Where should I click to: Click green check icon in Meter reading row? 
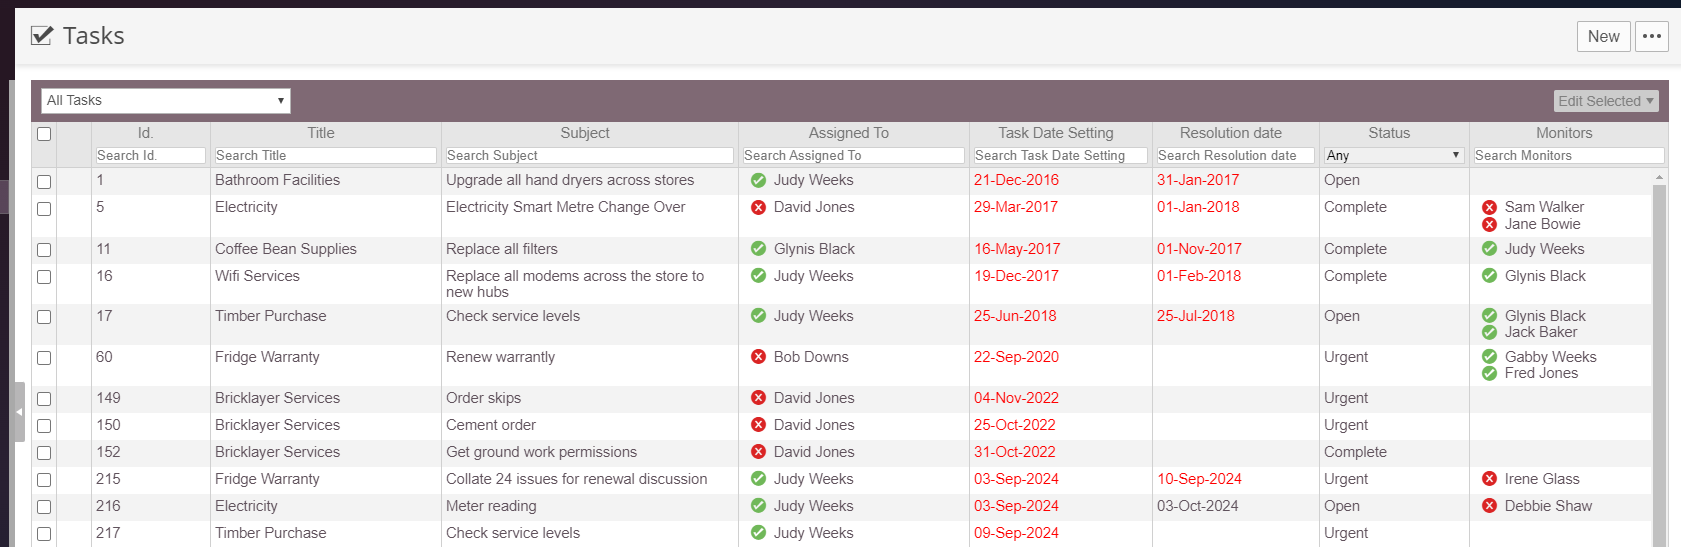click(x=759, y=506)
